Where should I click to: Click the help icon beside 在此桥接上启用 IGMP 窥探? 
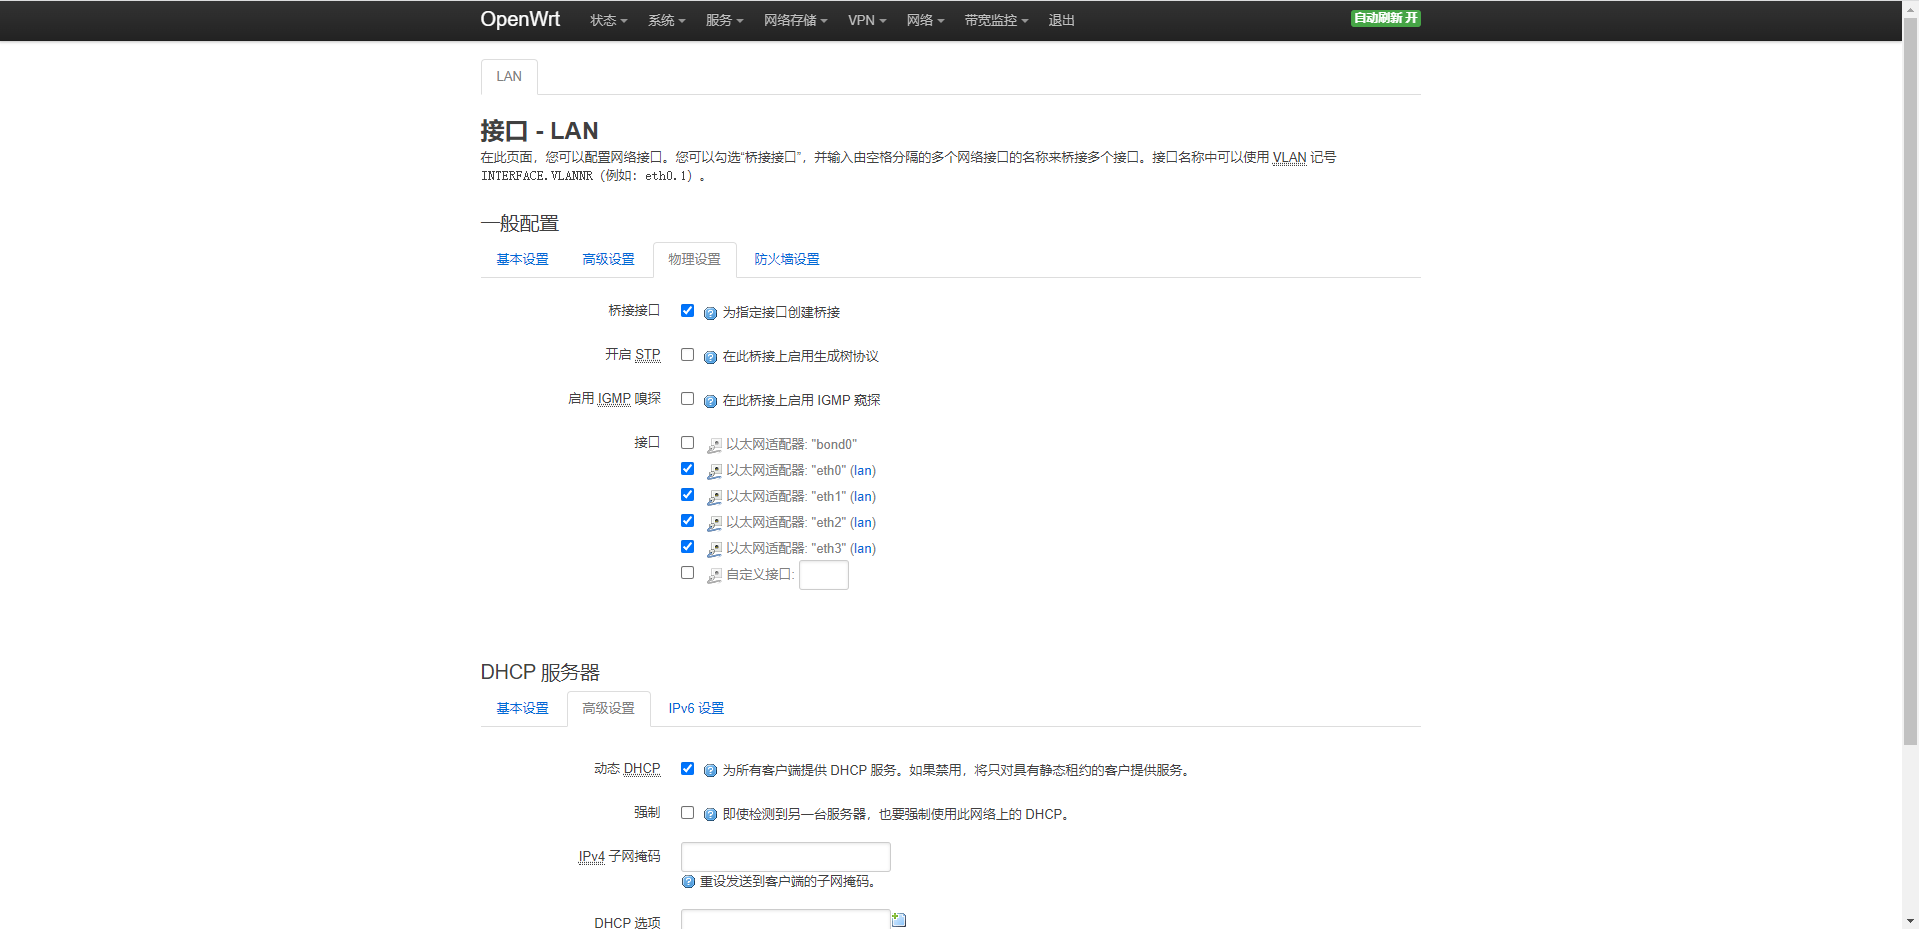pos(710,401)
